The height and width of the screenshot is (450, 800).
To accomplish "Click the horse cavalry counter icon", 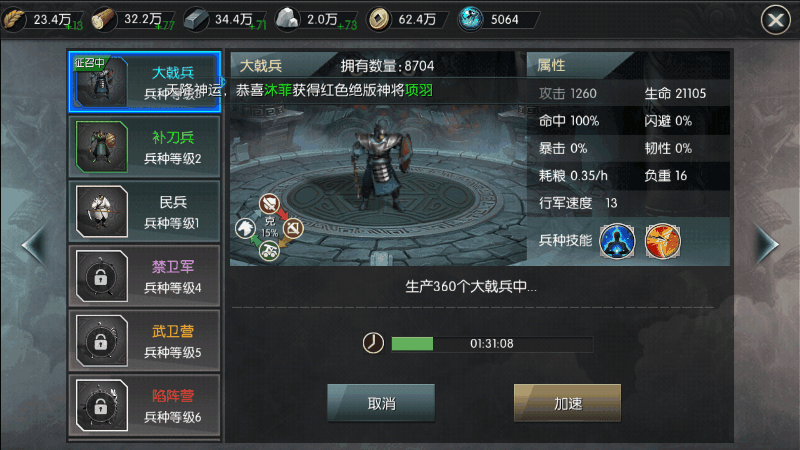I will (x=245, y=228).
